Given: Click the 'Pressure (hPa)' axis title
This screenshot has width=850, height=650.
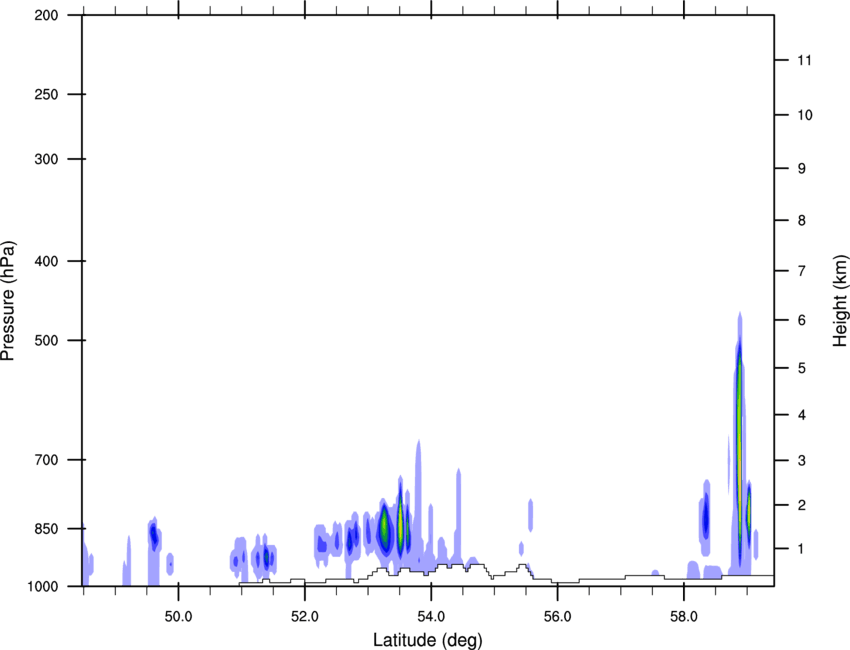Looking at the screenshot, I should tap(8, 301).
